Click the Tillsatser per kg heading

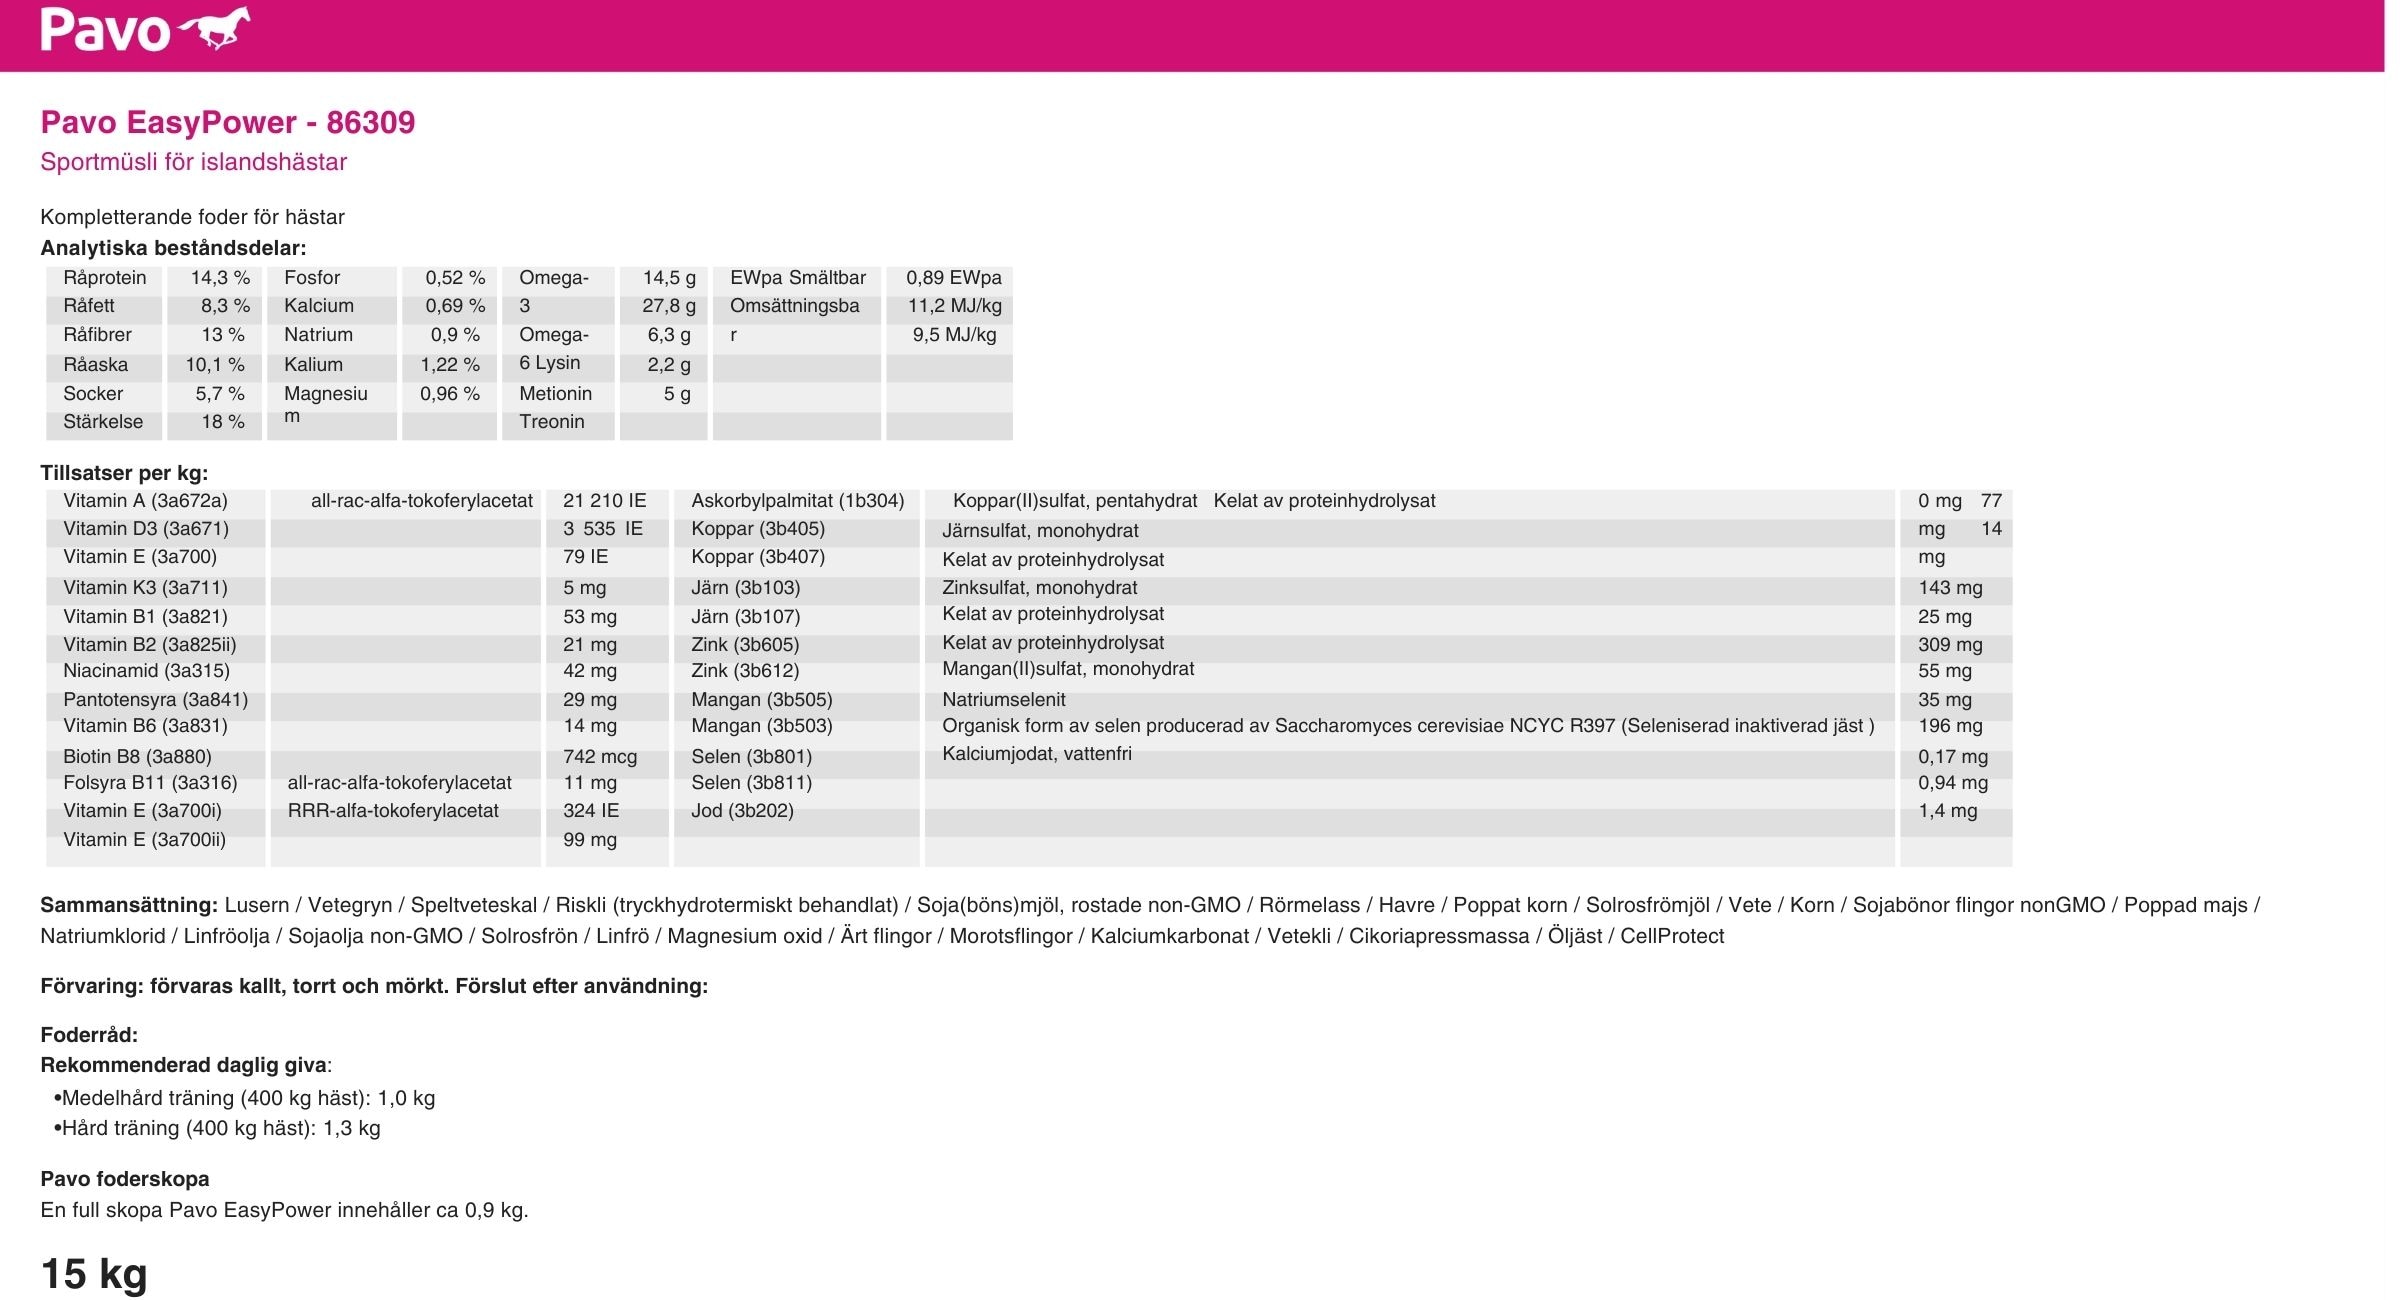pos(124,473)
